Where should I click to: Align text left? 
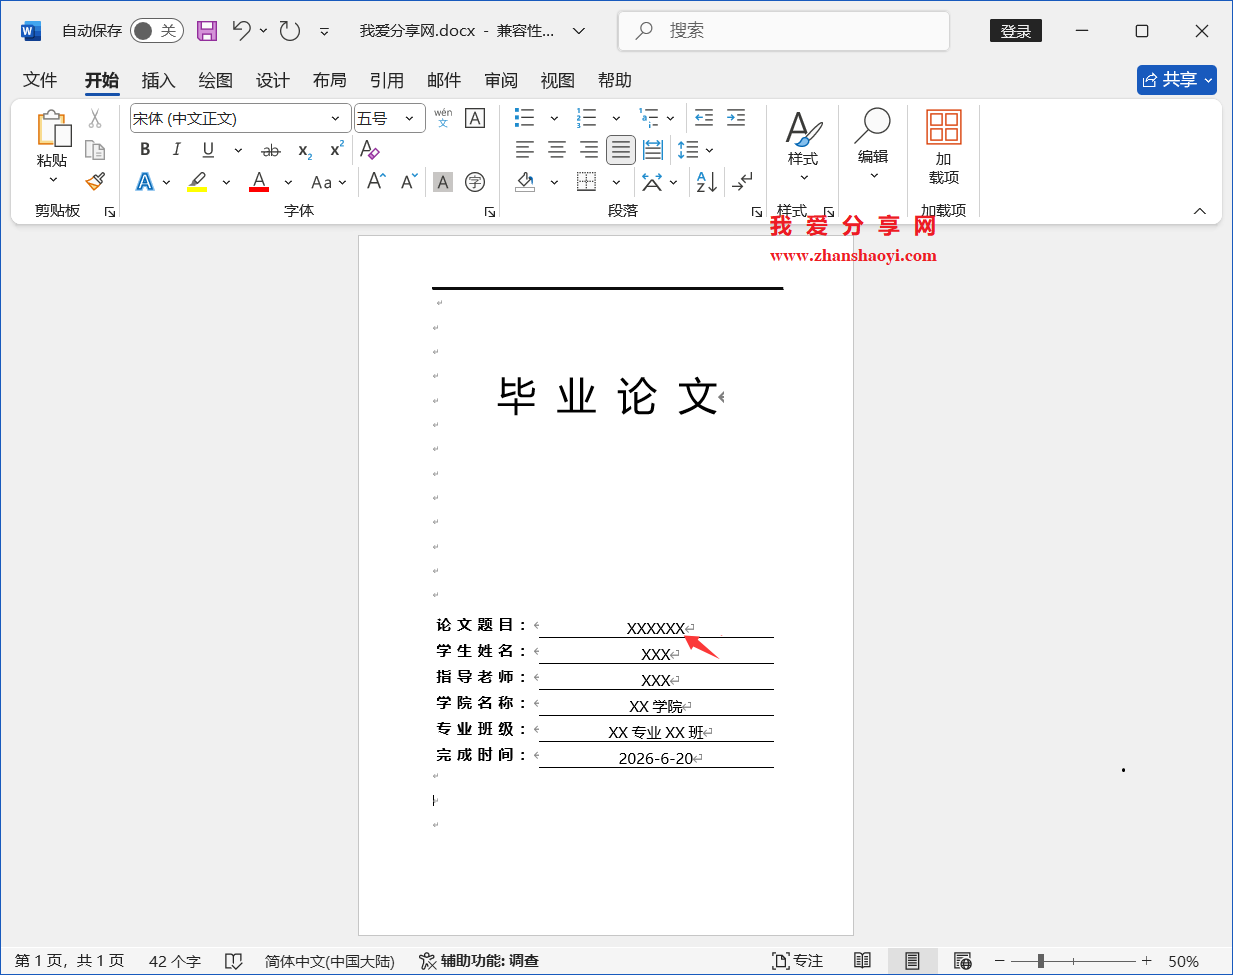(x=525, y=150)
